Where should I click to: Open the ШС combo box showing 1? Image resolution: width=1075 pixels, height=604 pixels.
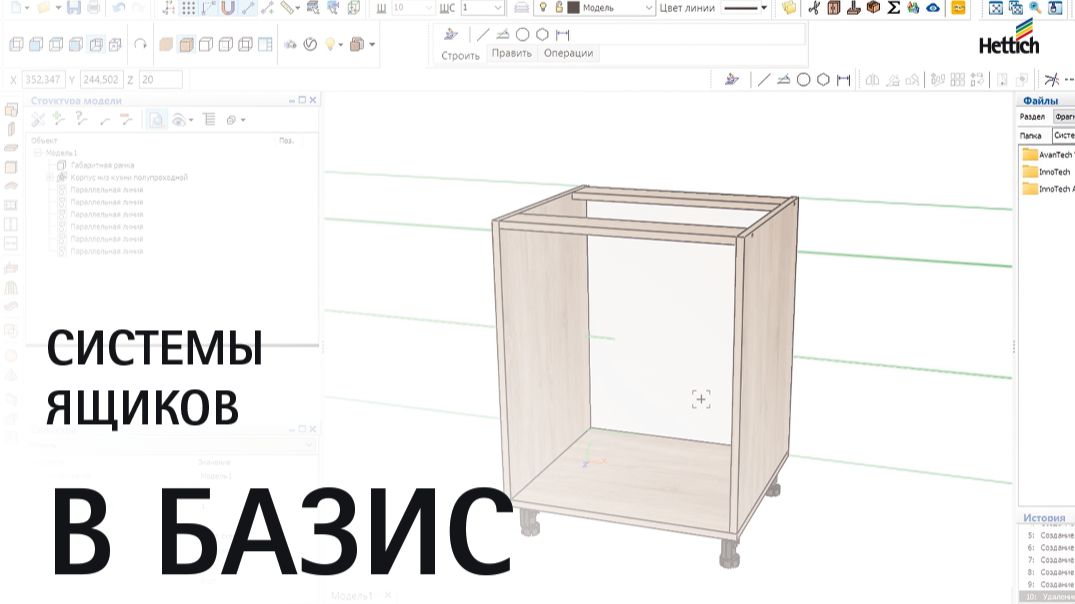(482, 8)
